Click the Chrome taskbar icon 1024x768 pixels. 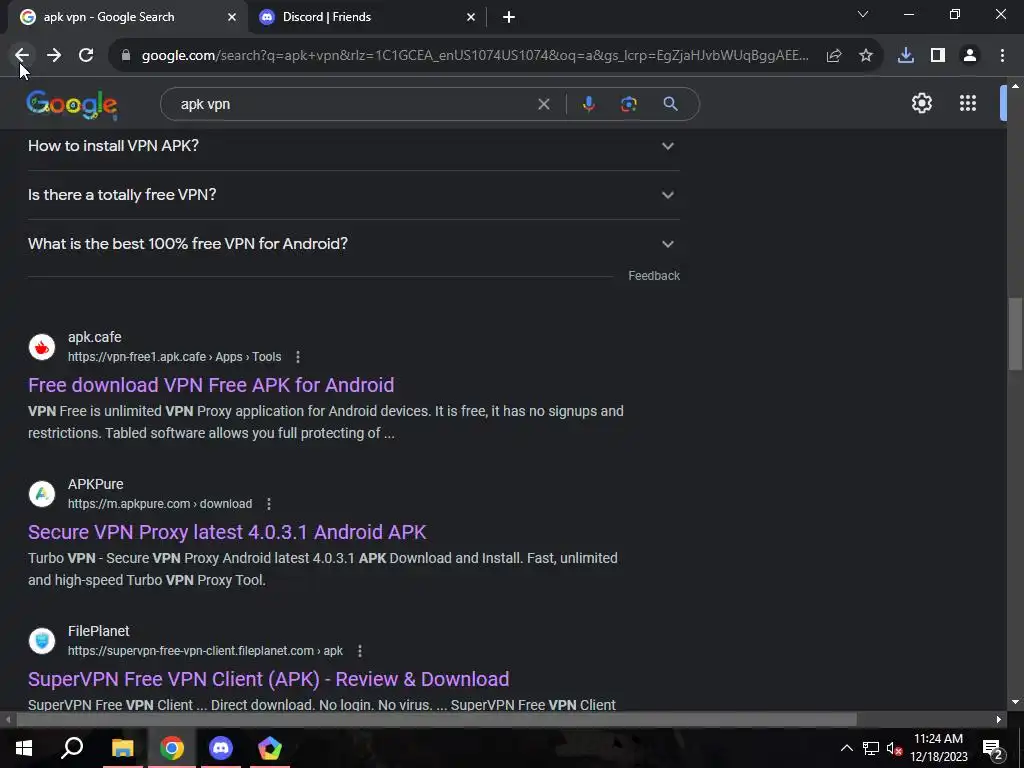pos(172,748)
